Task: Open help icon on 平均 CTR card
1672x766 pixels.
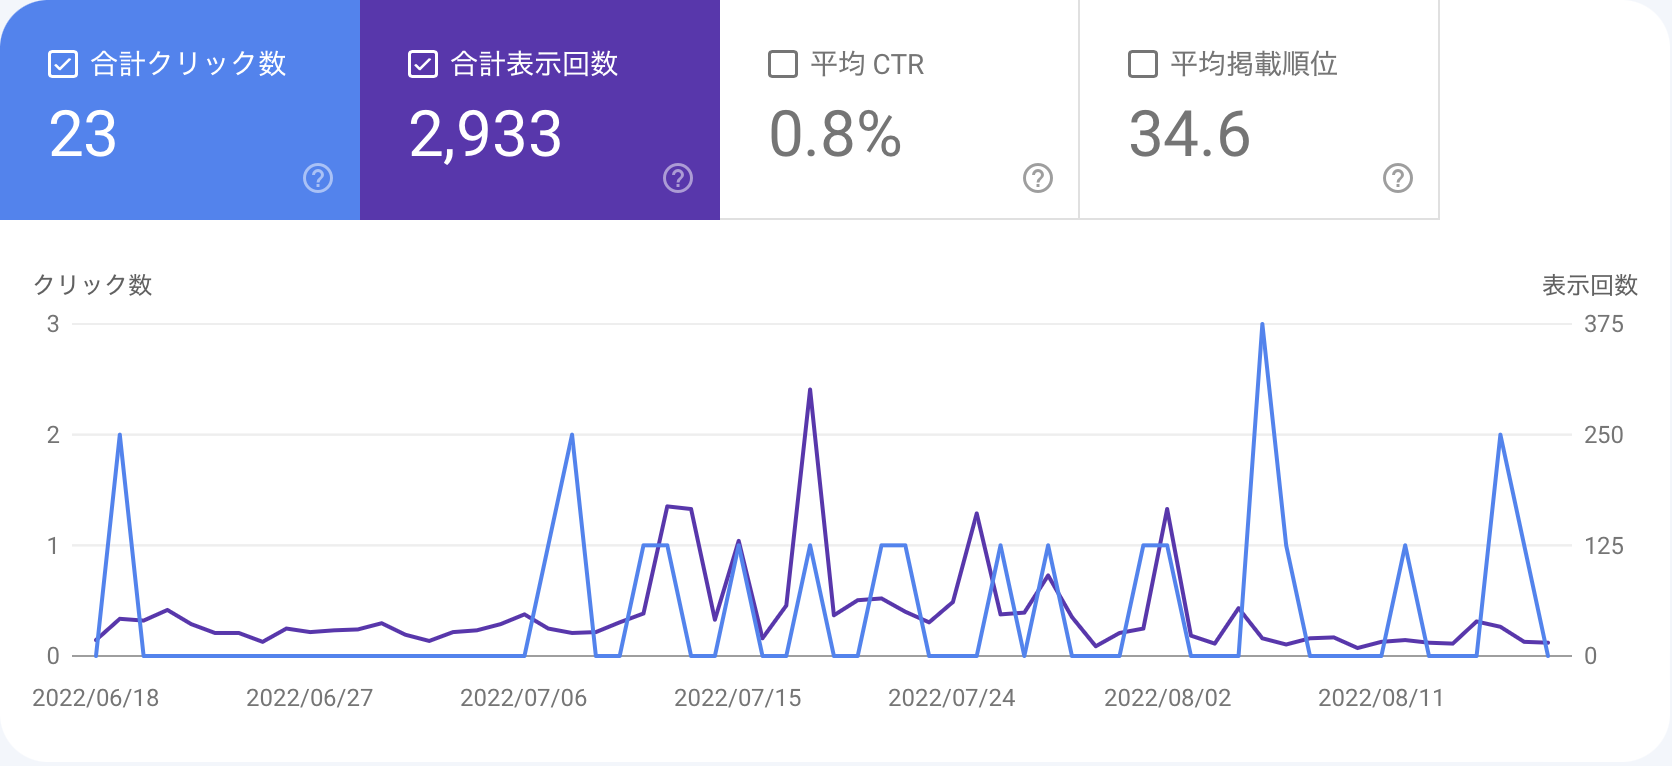Action: (1038, 178)
